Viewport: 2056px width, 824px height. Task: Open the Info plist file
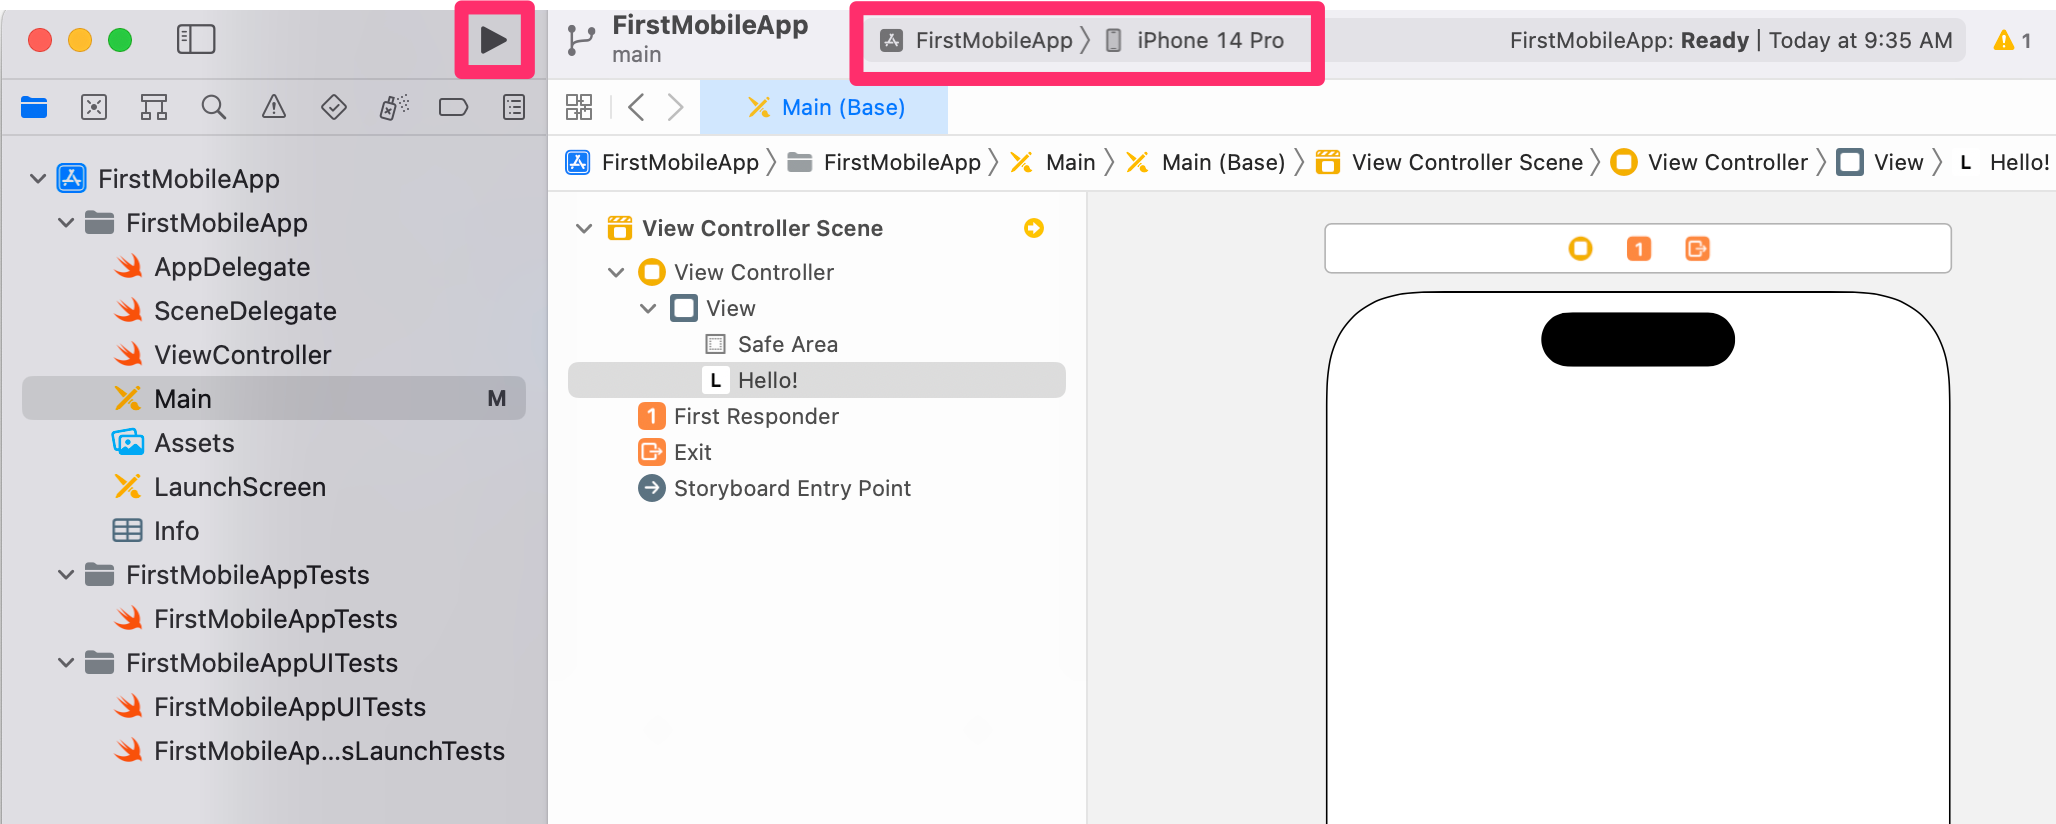(156, 531)
